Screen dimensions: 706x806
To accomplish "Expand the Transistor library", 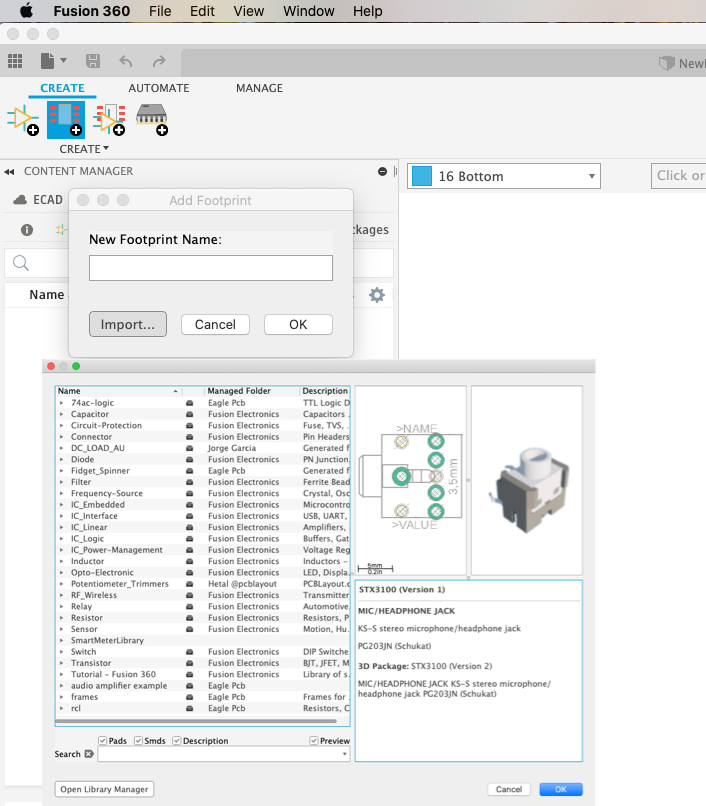I will tap(62, 663).
